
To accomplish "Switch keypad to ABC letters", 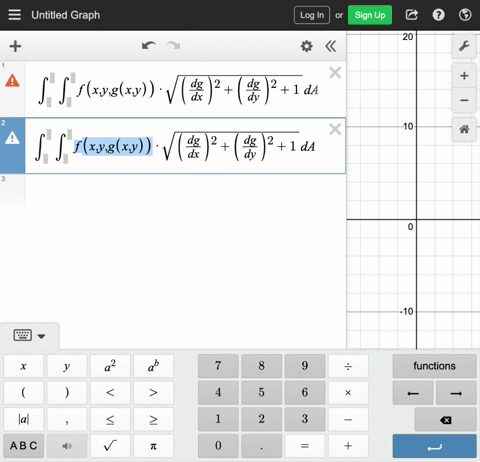I will (23, 446).
